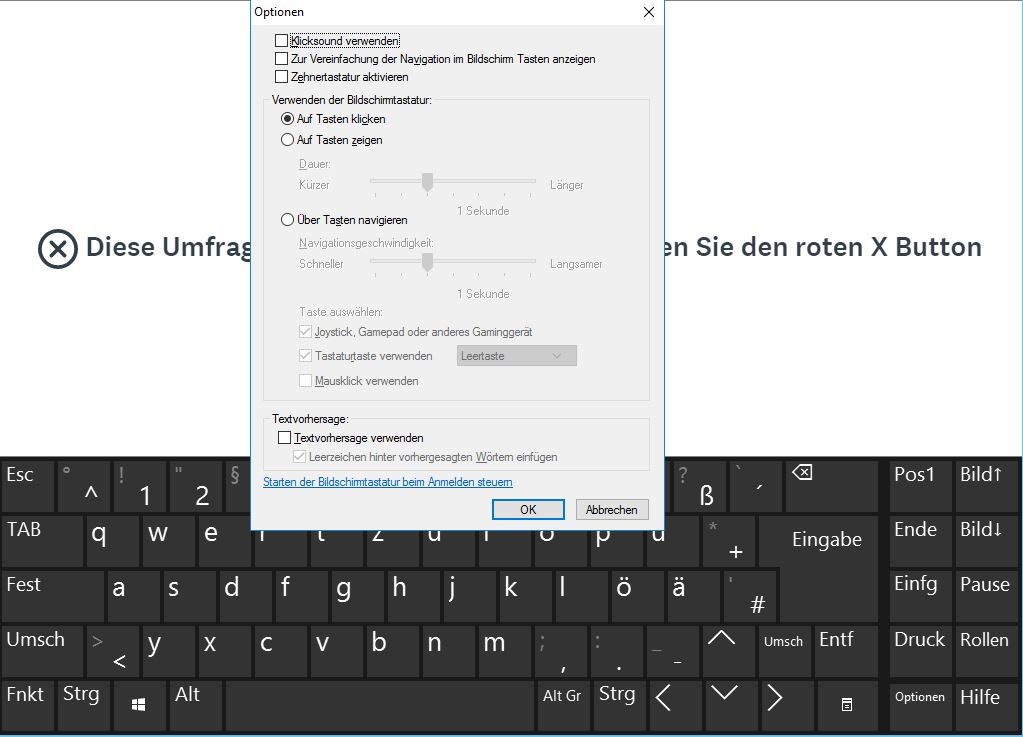Click the circled X icon on the page

[x=57, y=248]
